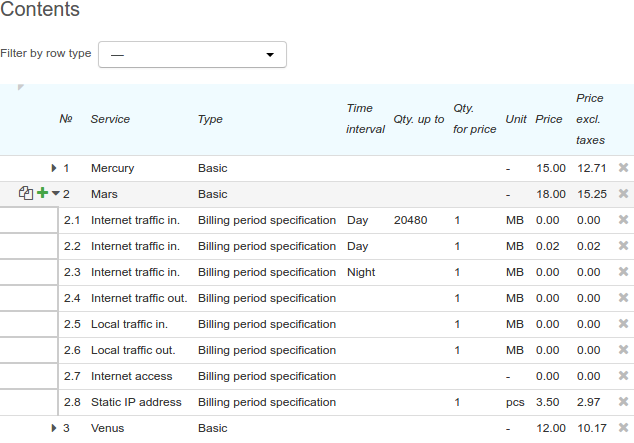
Task: Select Static IP address service
Action: 136,402
